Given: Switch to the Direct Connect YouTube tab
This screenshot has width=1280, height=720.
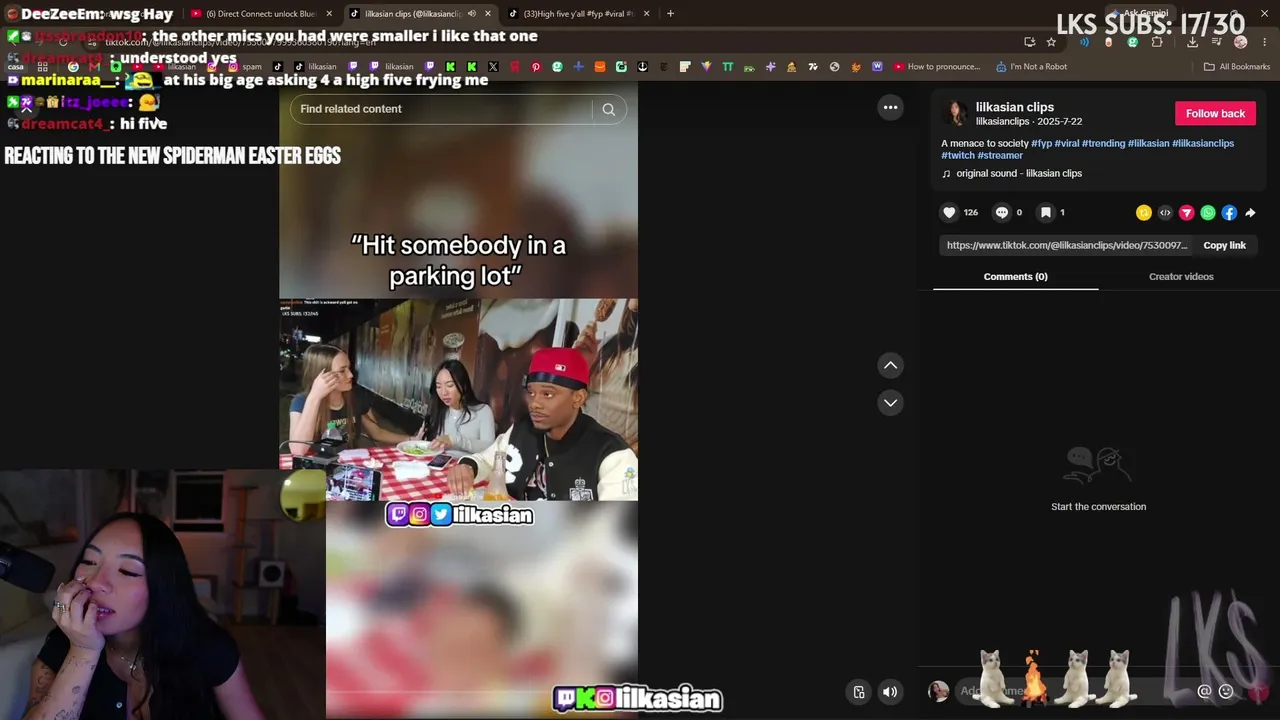Looking at the screenshot, I should point(261,14).
